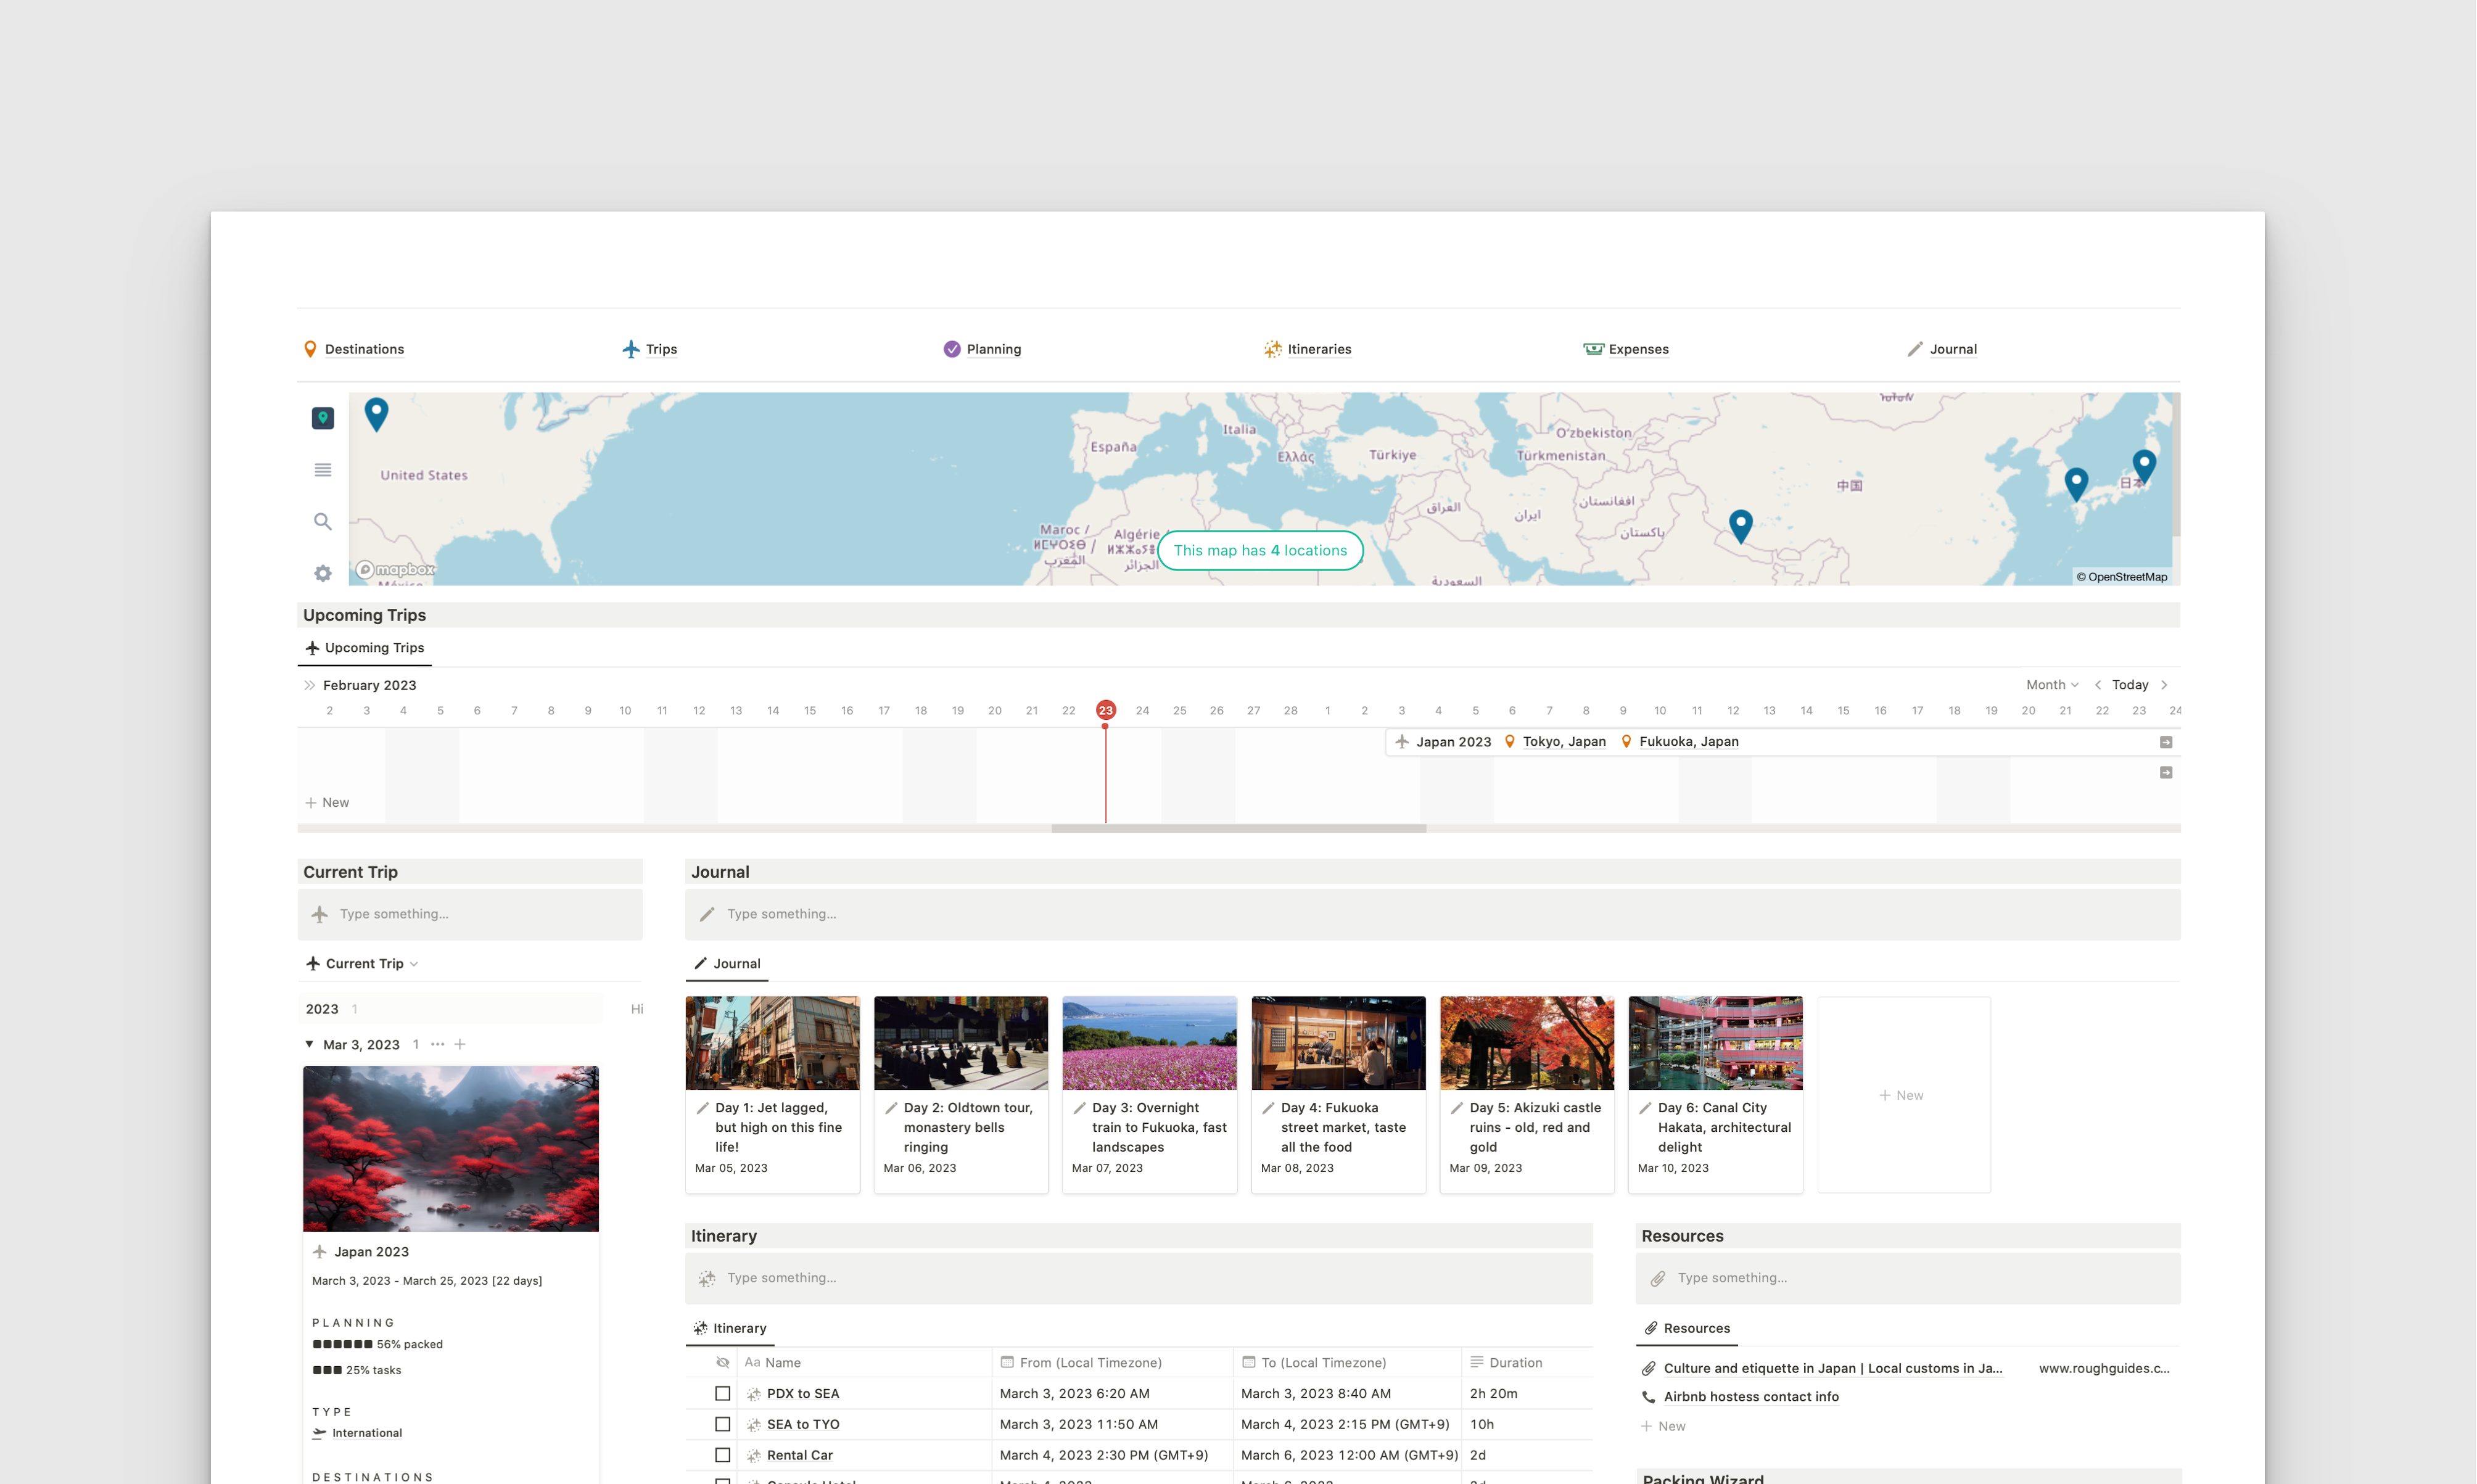Screen dimensions: 2477x1484
Task: Open the Current Trip view dropdown
Action: 364,964
